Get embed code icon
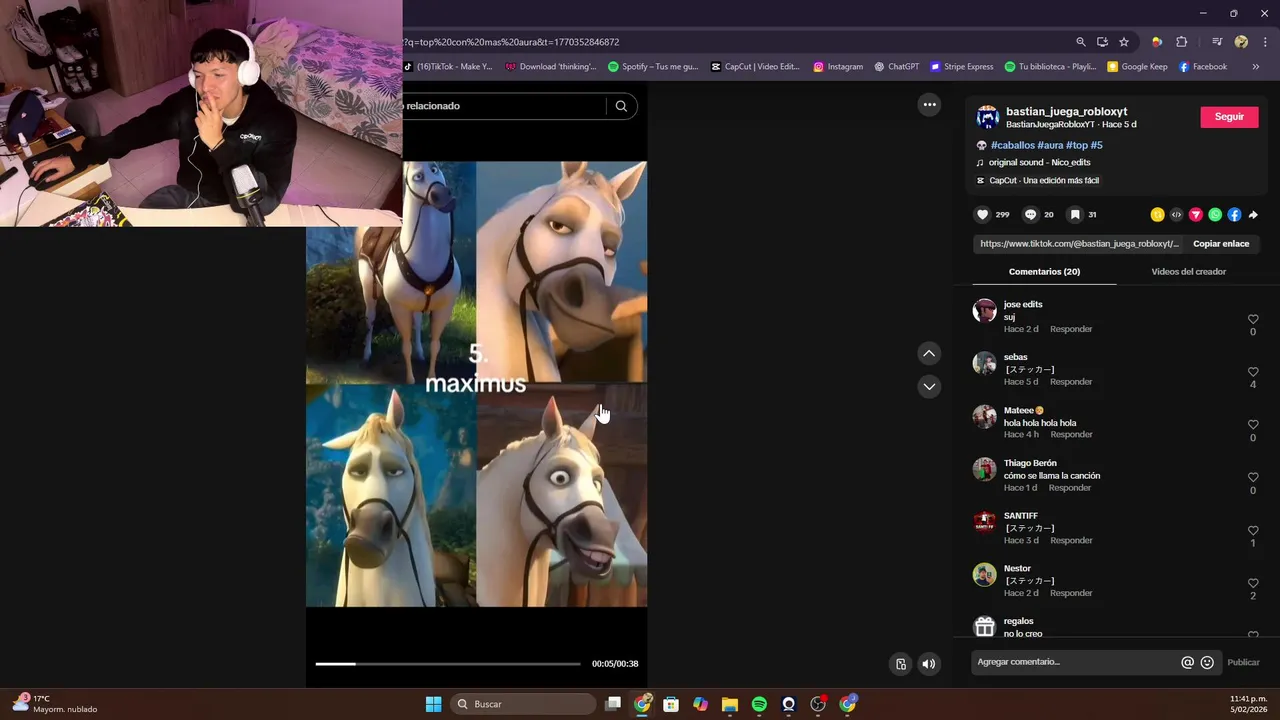Image resolution: width=1280 pixels, height=720 pixels. [1176, 215]
